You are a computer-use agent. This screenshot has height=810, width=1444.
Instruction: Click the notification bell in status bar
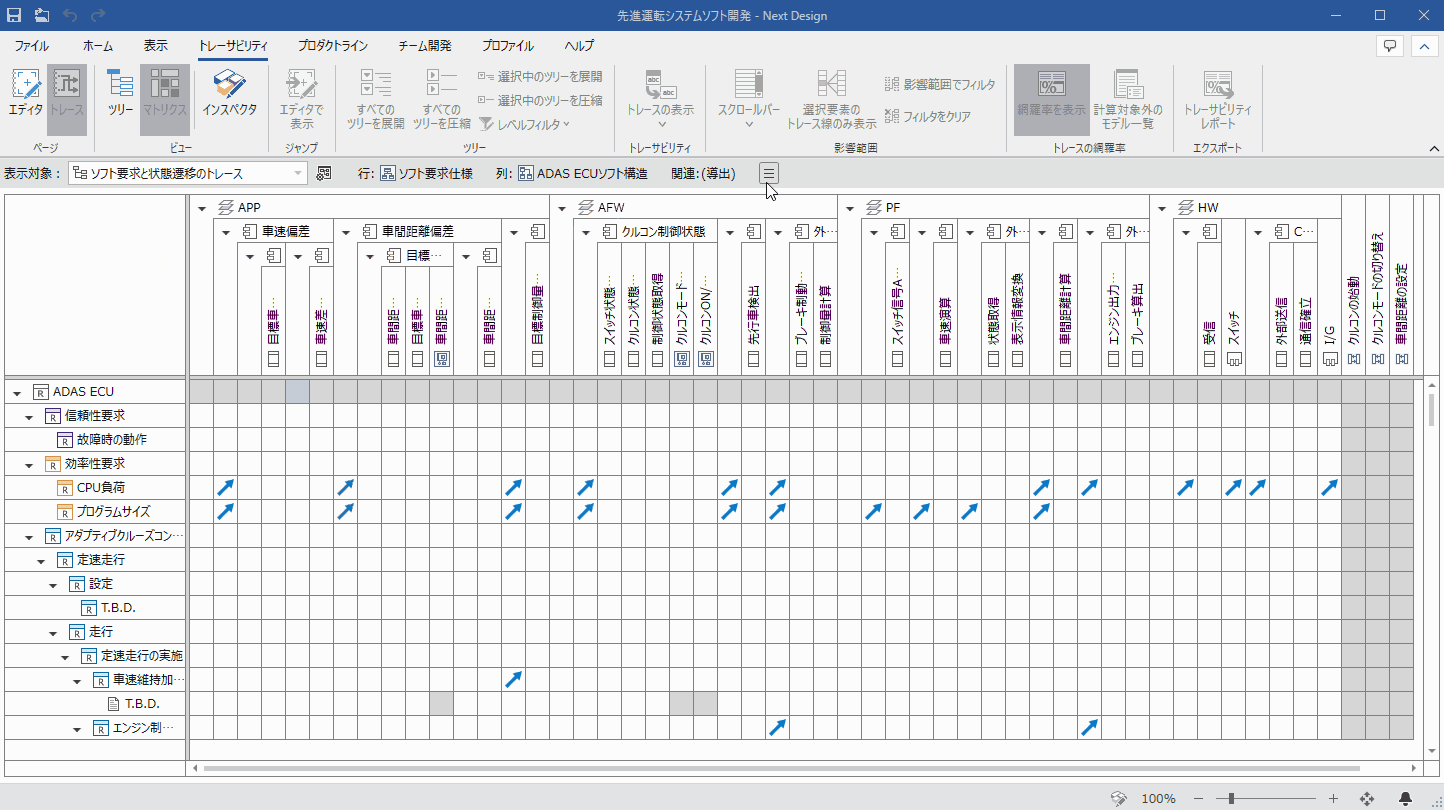1405,798
